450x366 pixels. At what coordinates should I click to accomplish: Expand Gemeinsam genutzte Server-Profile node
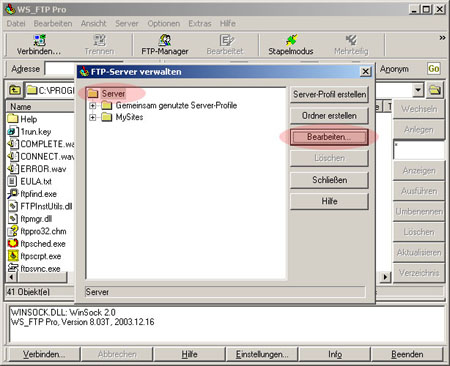click(x=92, y=106)
